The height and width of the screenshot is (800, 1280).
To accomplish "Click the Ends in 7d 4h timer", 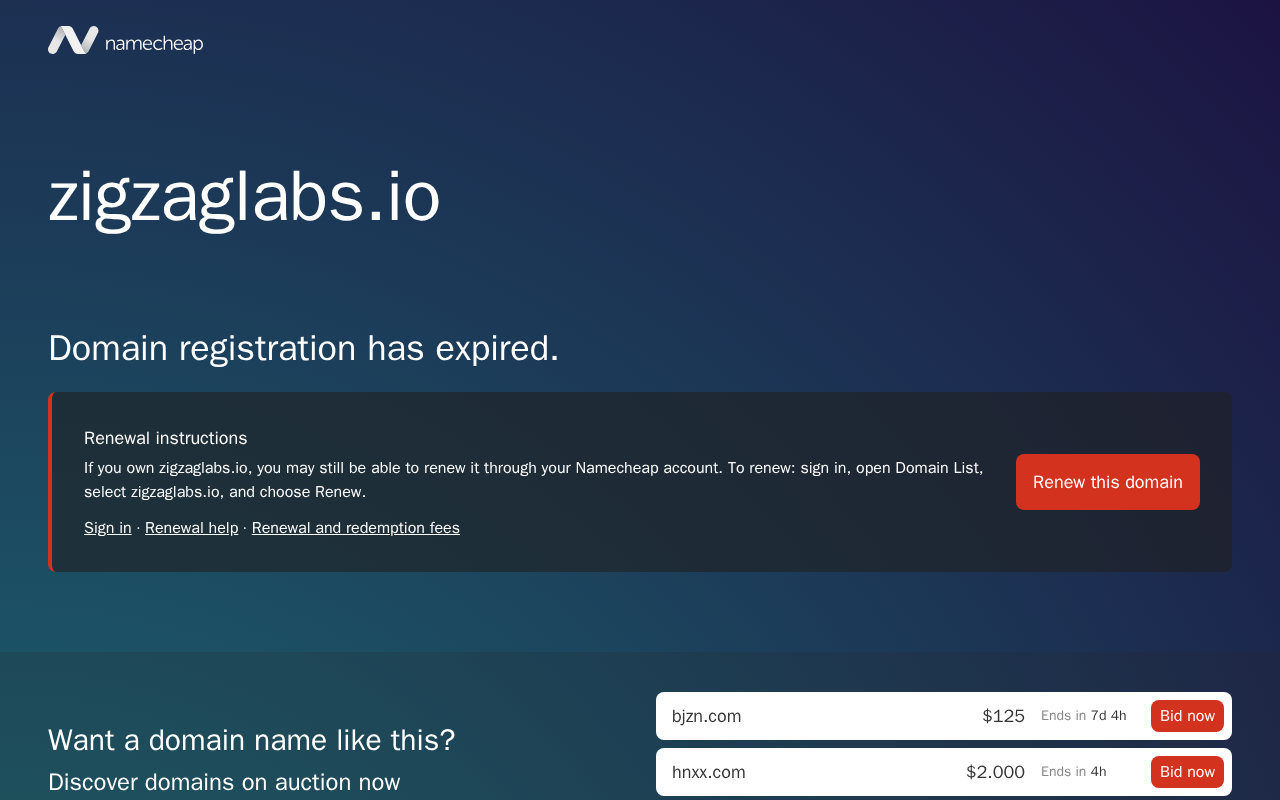I will tap(1084, 716).
